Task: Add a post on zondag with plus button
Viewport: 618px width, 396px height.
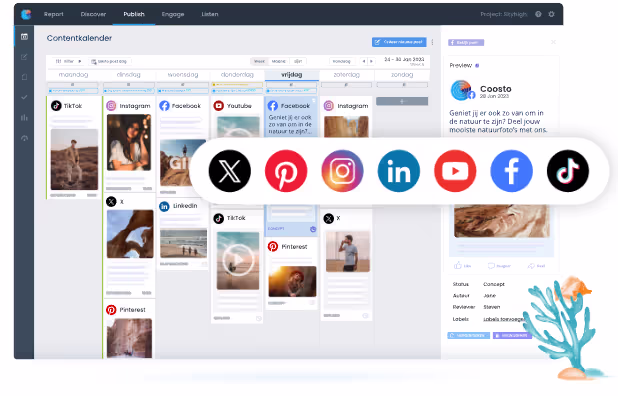Action: (402, 101)
